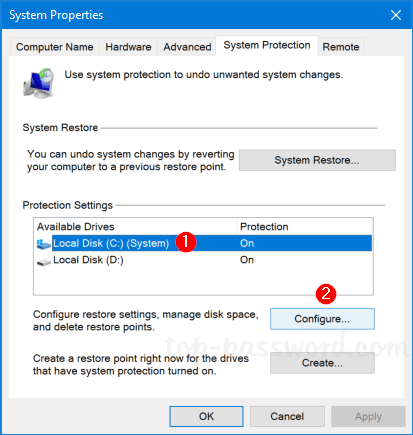Open Configure restore settings button
This screenshot has width=413, height=435.
[x=322, y=319]
